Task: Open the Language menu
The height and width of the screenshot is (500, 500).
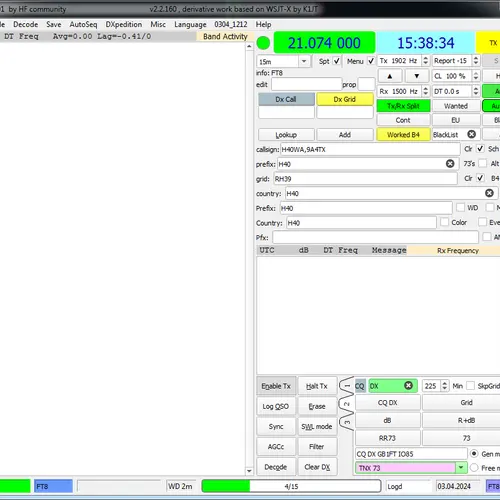Action: (190, 24)
